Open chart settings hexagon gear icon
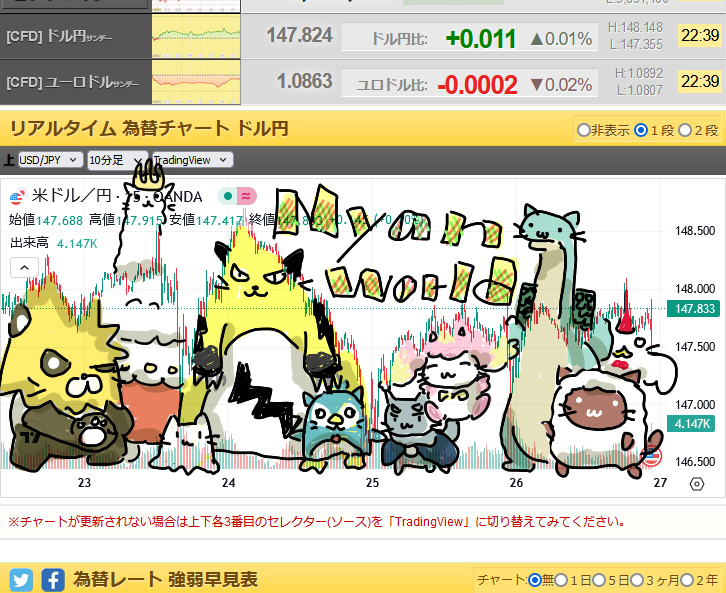The image size is (726, 593). tap(697, 484)
